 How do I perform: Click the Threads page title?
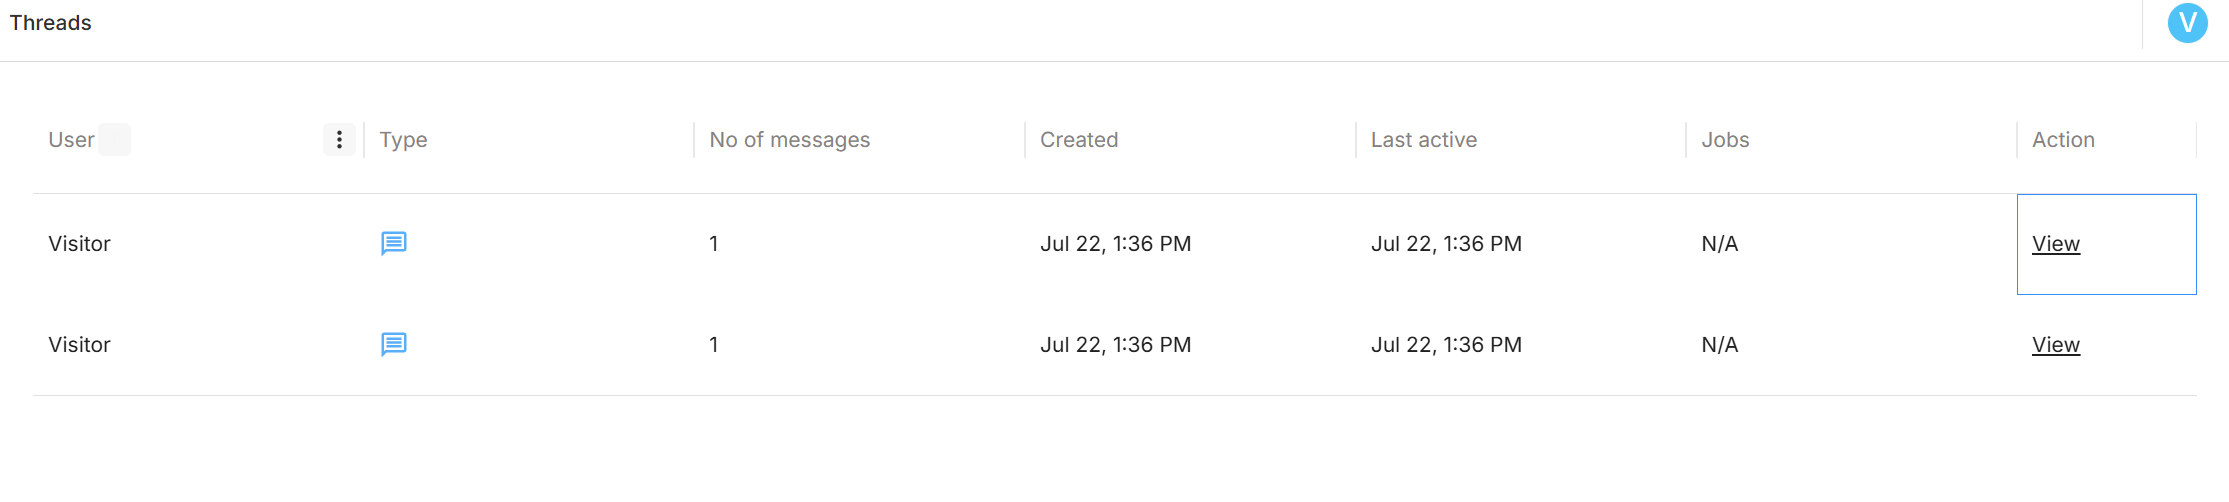coord(50,23)
